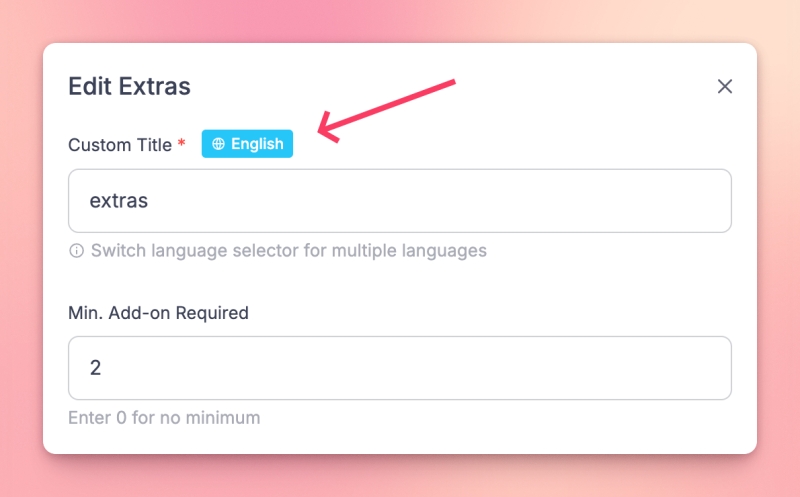Open the English language selector
The height and width of the screenshot is (497, 800).
pos(247,144)
